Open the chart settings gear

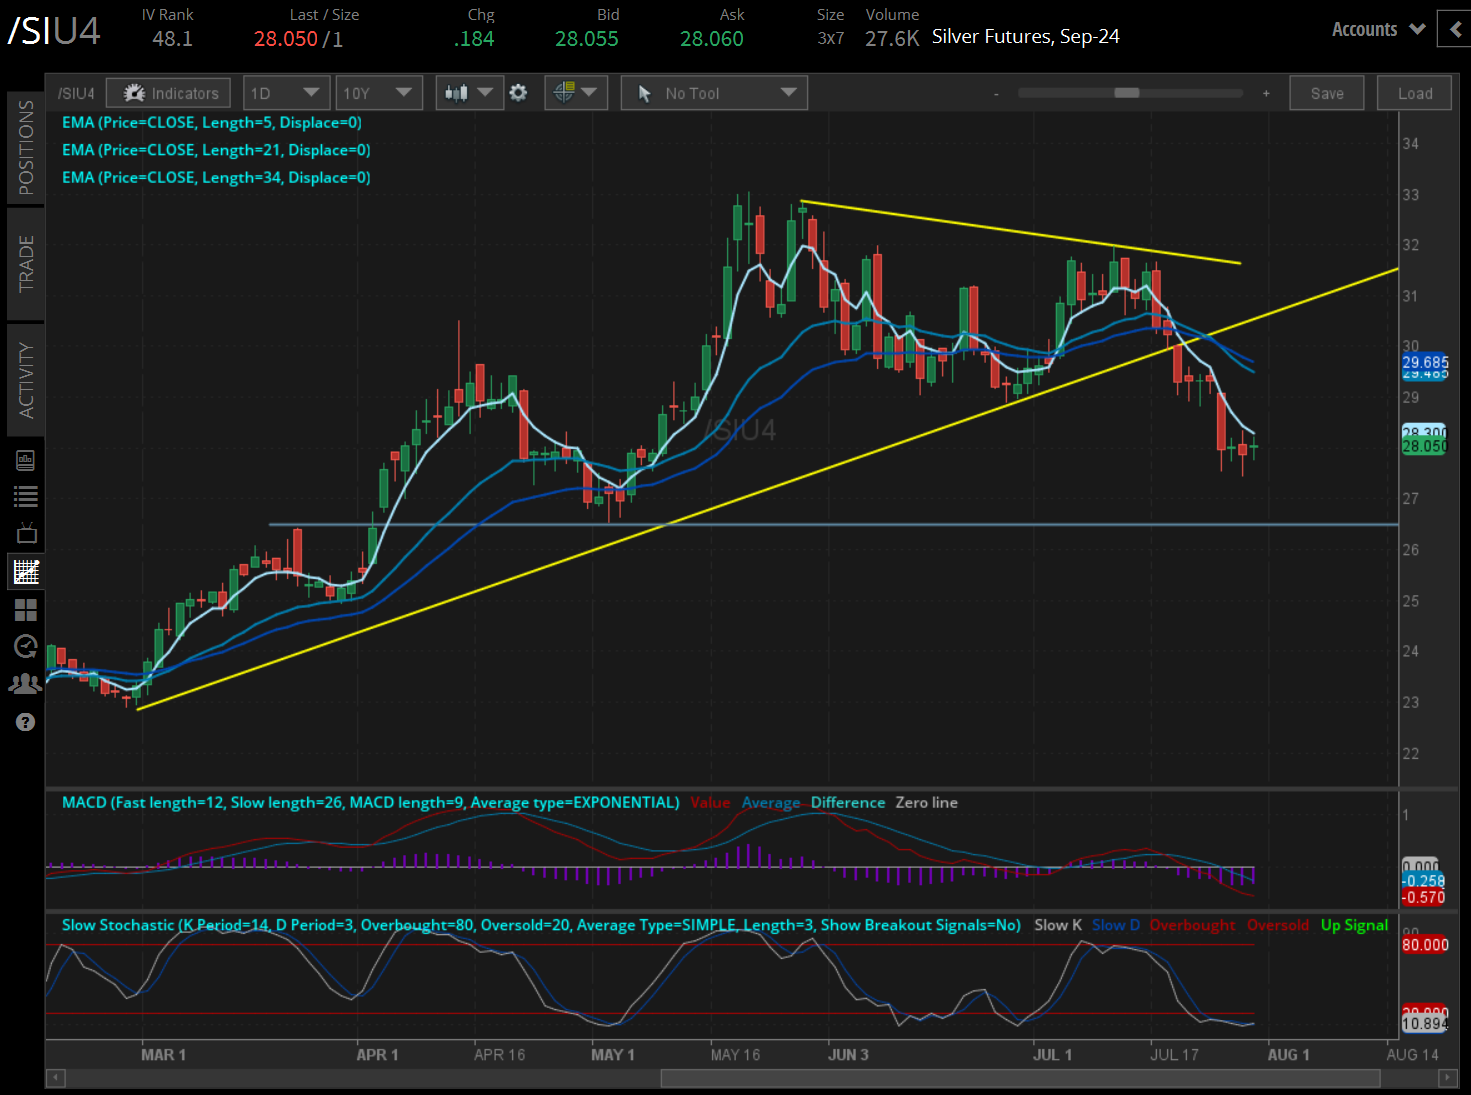coord(518,92)
